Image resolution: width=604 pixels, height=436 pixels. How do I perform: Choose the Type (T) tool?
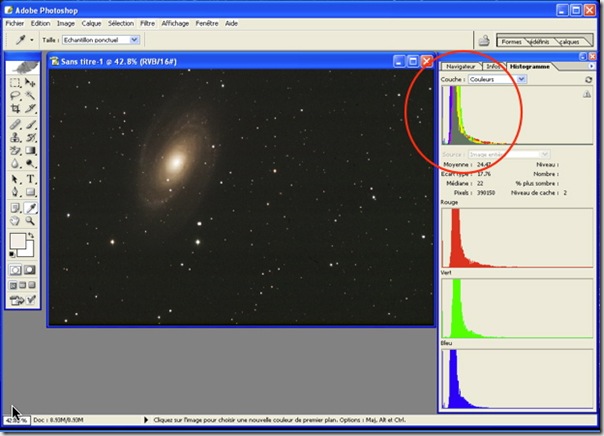click(x=31, y=179)
